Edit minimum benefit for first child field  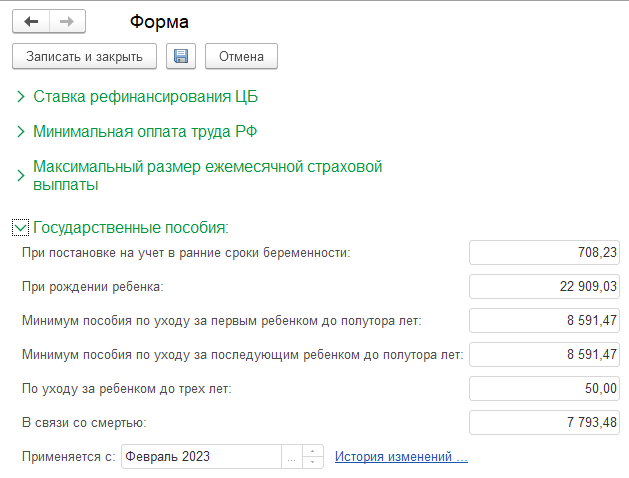[x=546, y=321]
